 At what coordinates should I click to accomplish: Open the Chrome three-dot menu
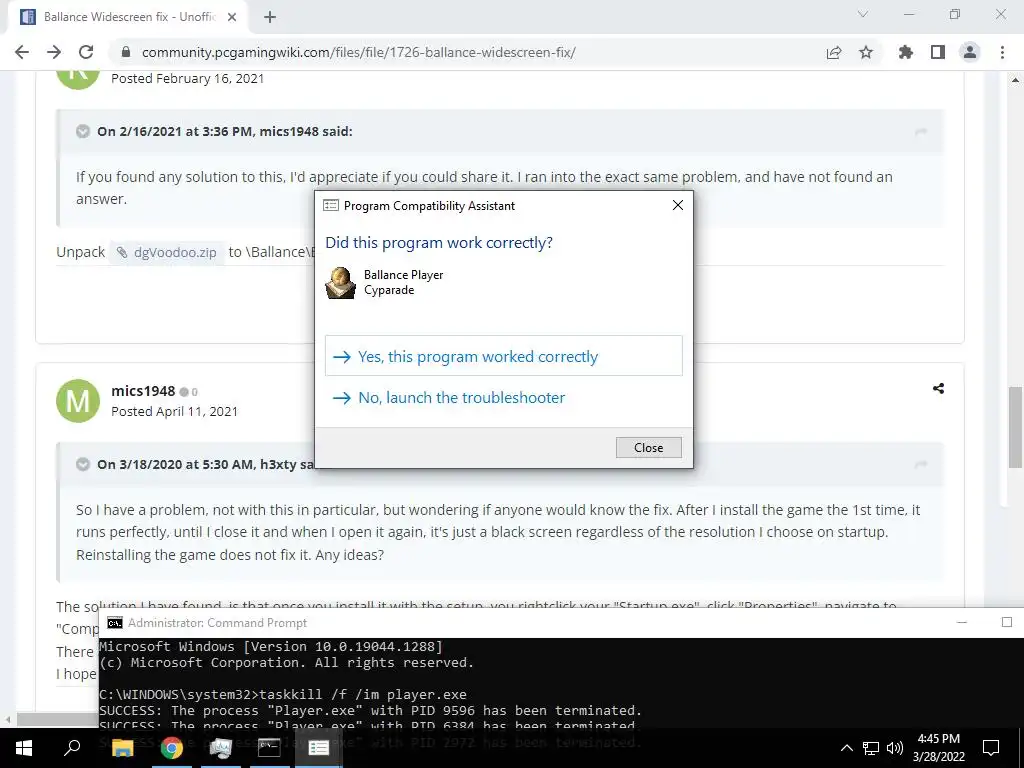[1002, 52]
